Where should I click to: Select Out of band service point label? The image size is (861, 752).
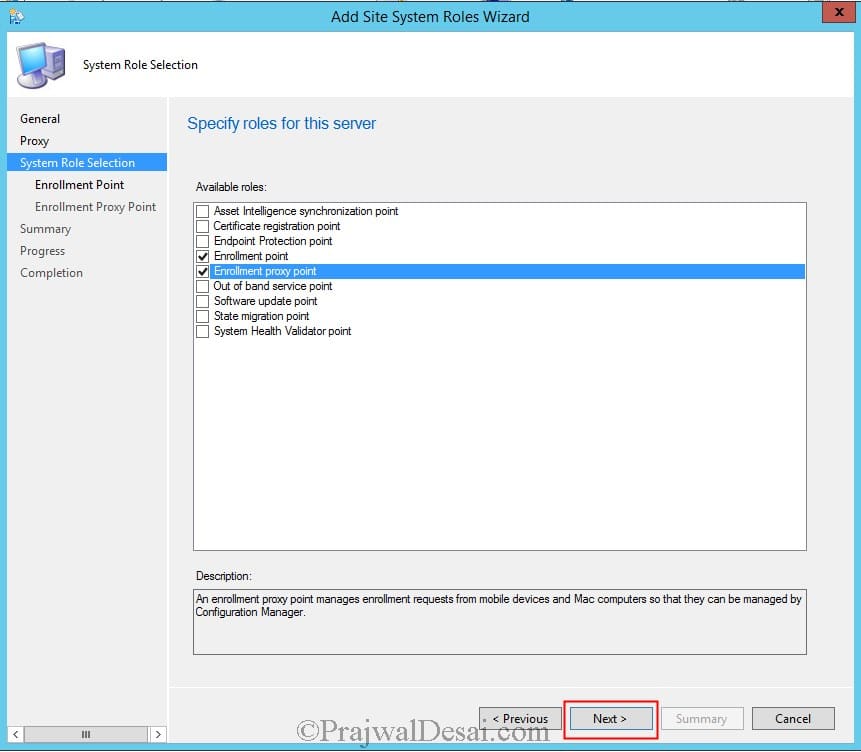pos(273,286)
